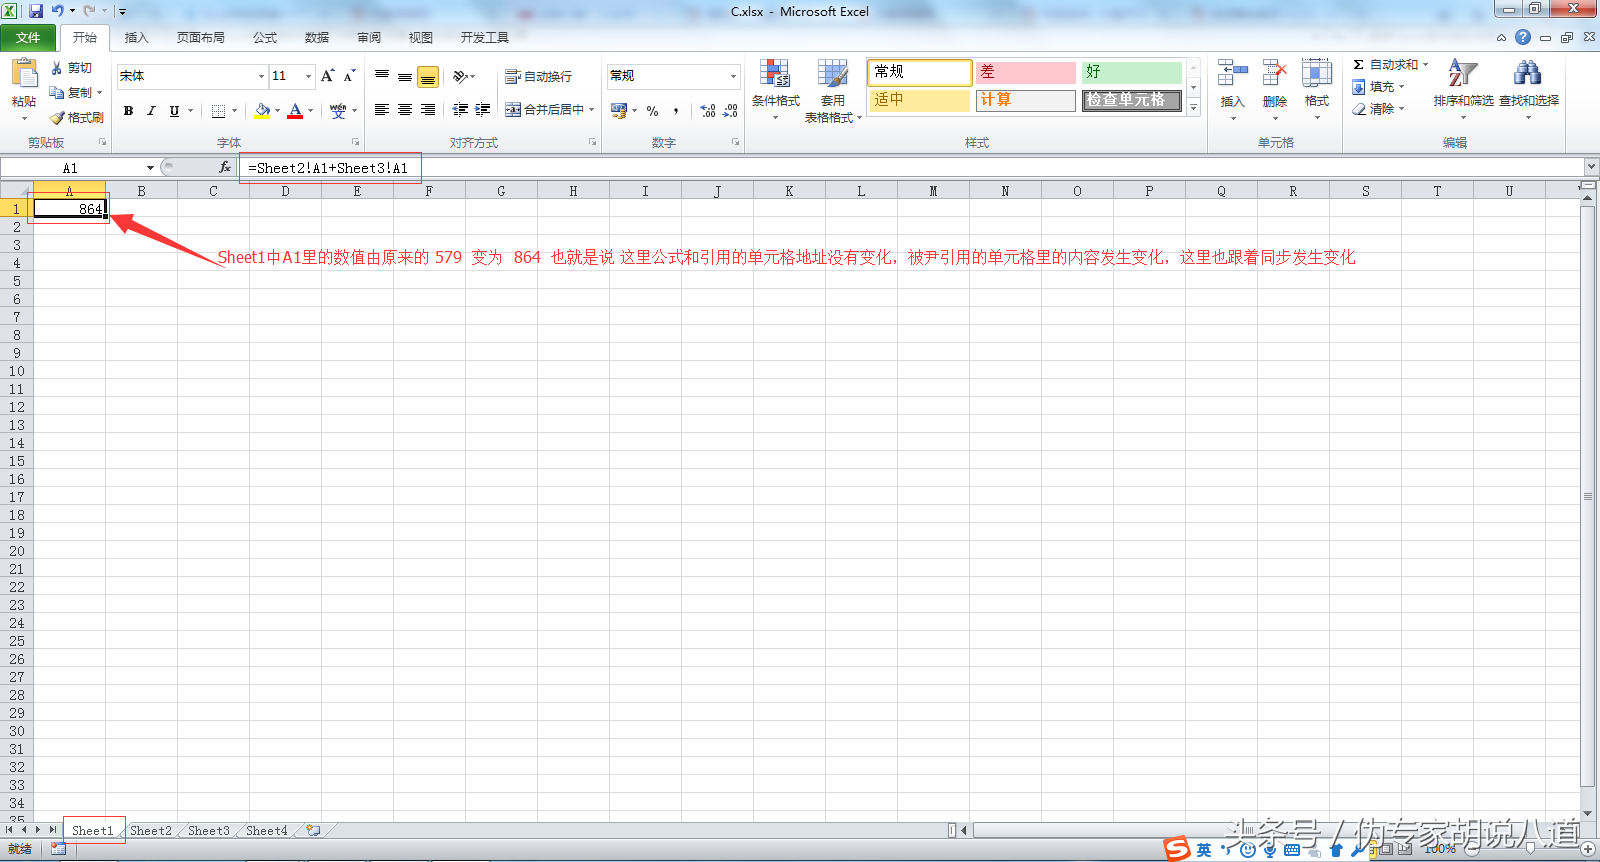
Task: Click the new sheet button after Sheet4
Action: click(314, 830)
